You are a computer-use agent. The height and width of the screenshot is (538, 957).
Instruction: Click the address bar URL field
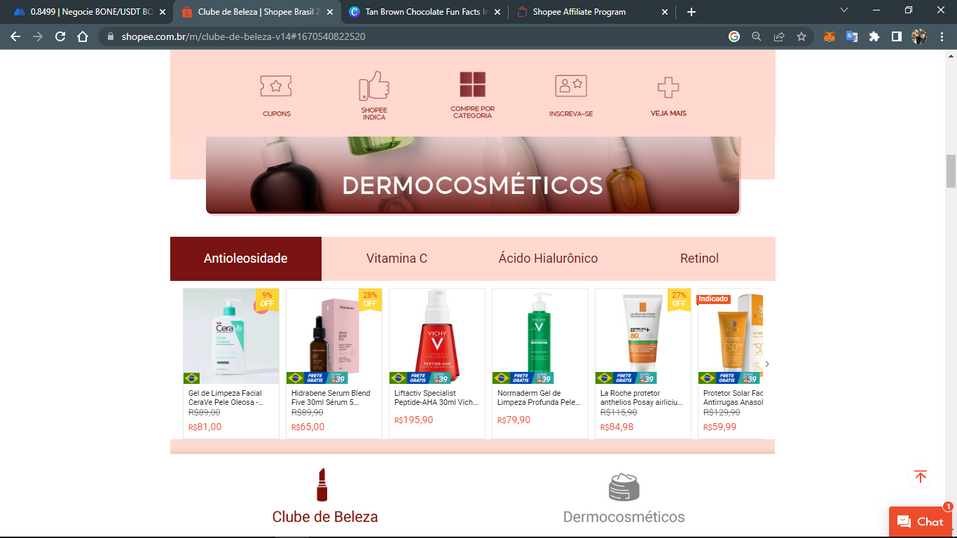[x=400, y=37]
